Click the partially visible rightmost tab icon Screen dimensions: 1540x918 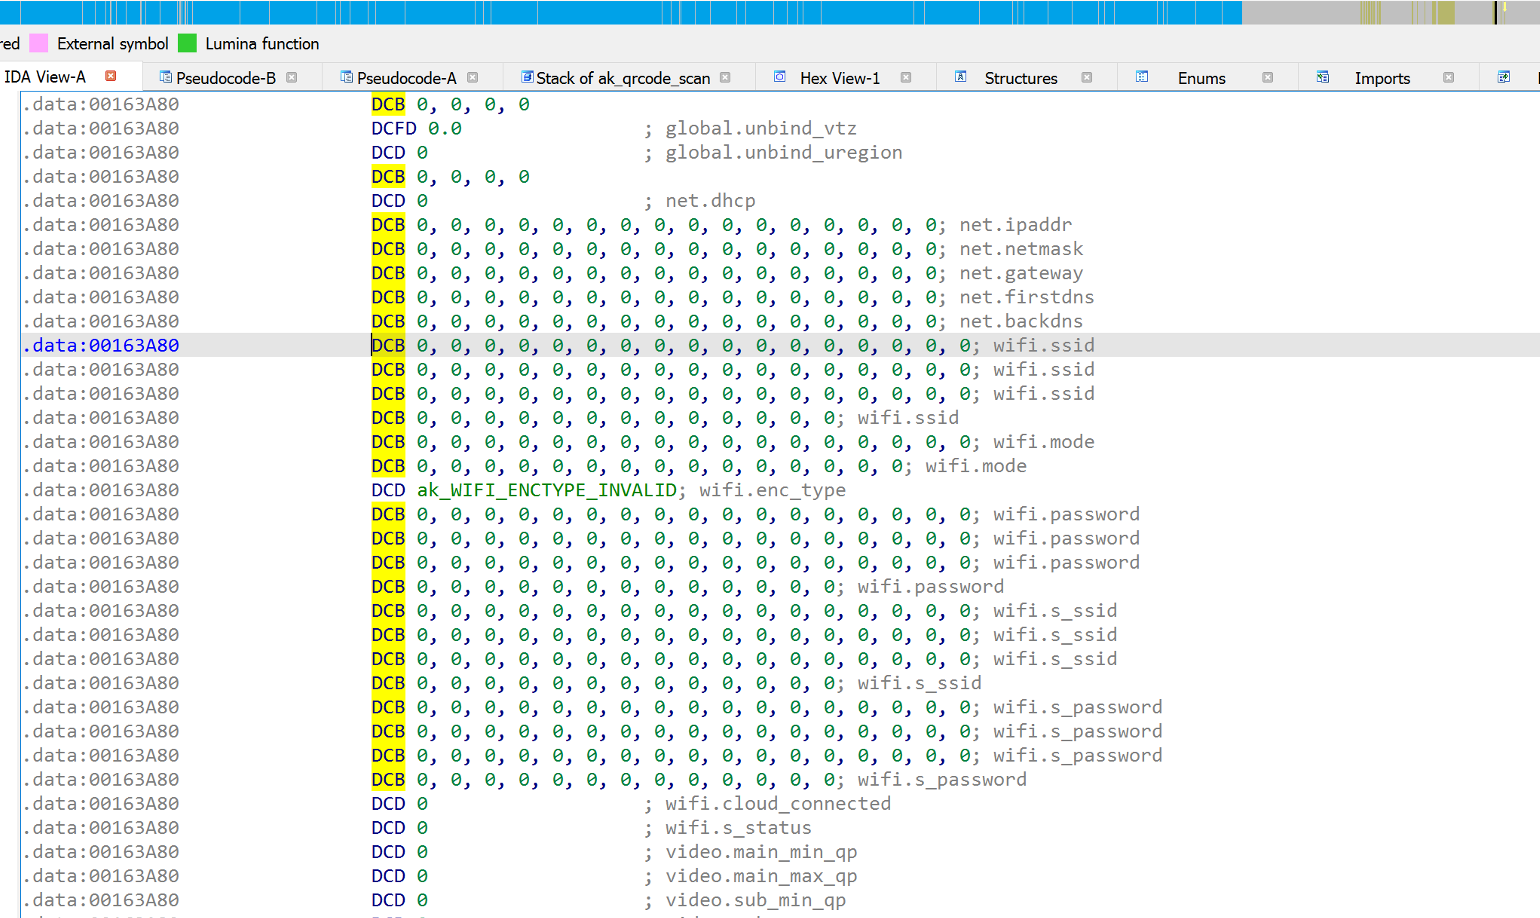click(1503, 77)
